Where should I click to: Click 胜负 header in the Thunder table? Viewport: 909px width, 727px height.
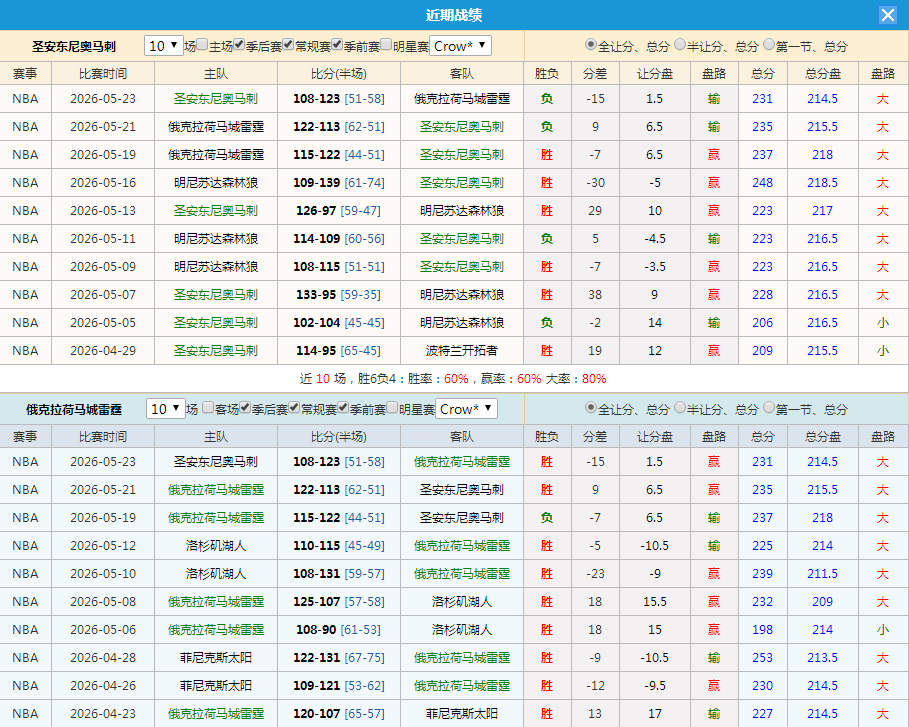(x=547, y=437)
